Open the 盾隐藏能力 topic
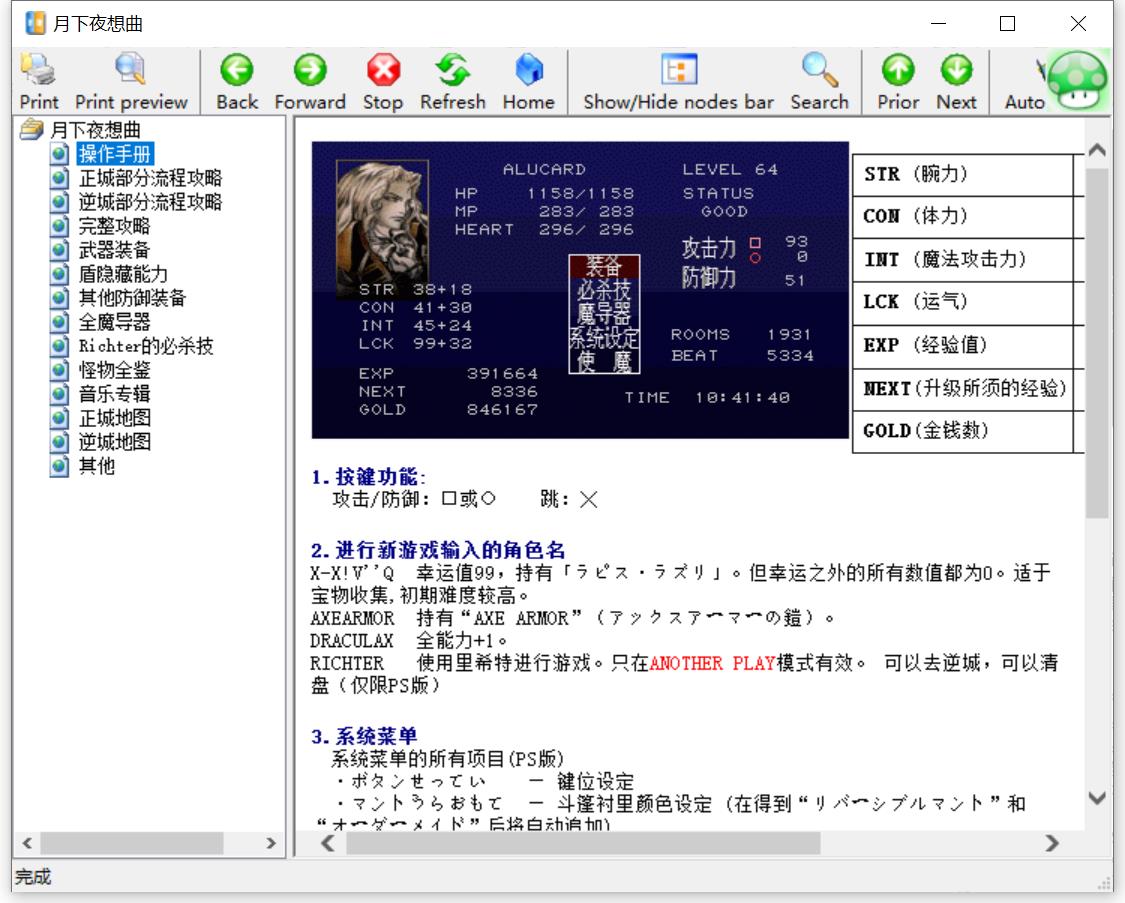This screenshot has width=1125, height=903. pyautogui.click(x=123, y=274)
